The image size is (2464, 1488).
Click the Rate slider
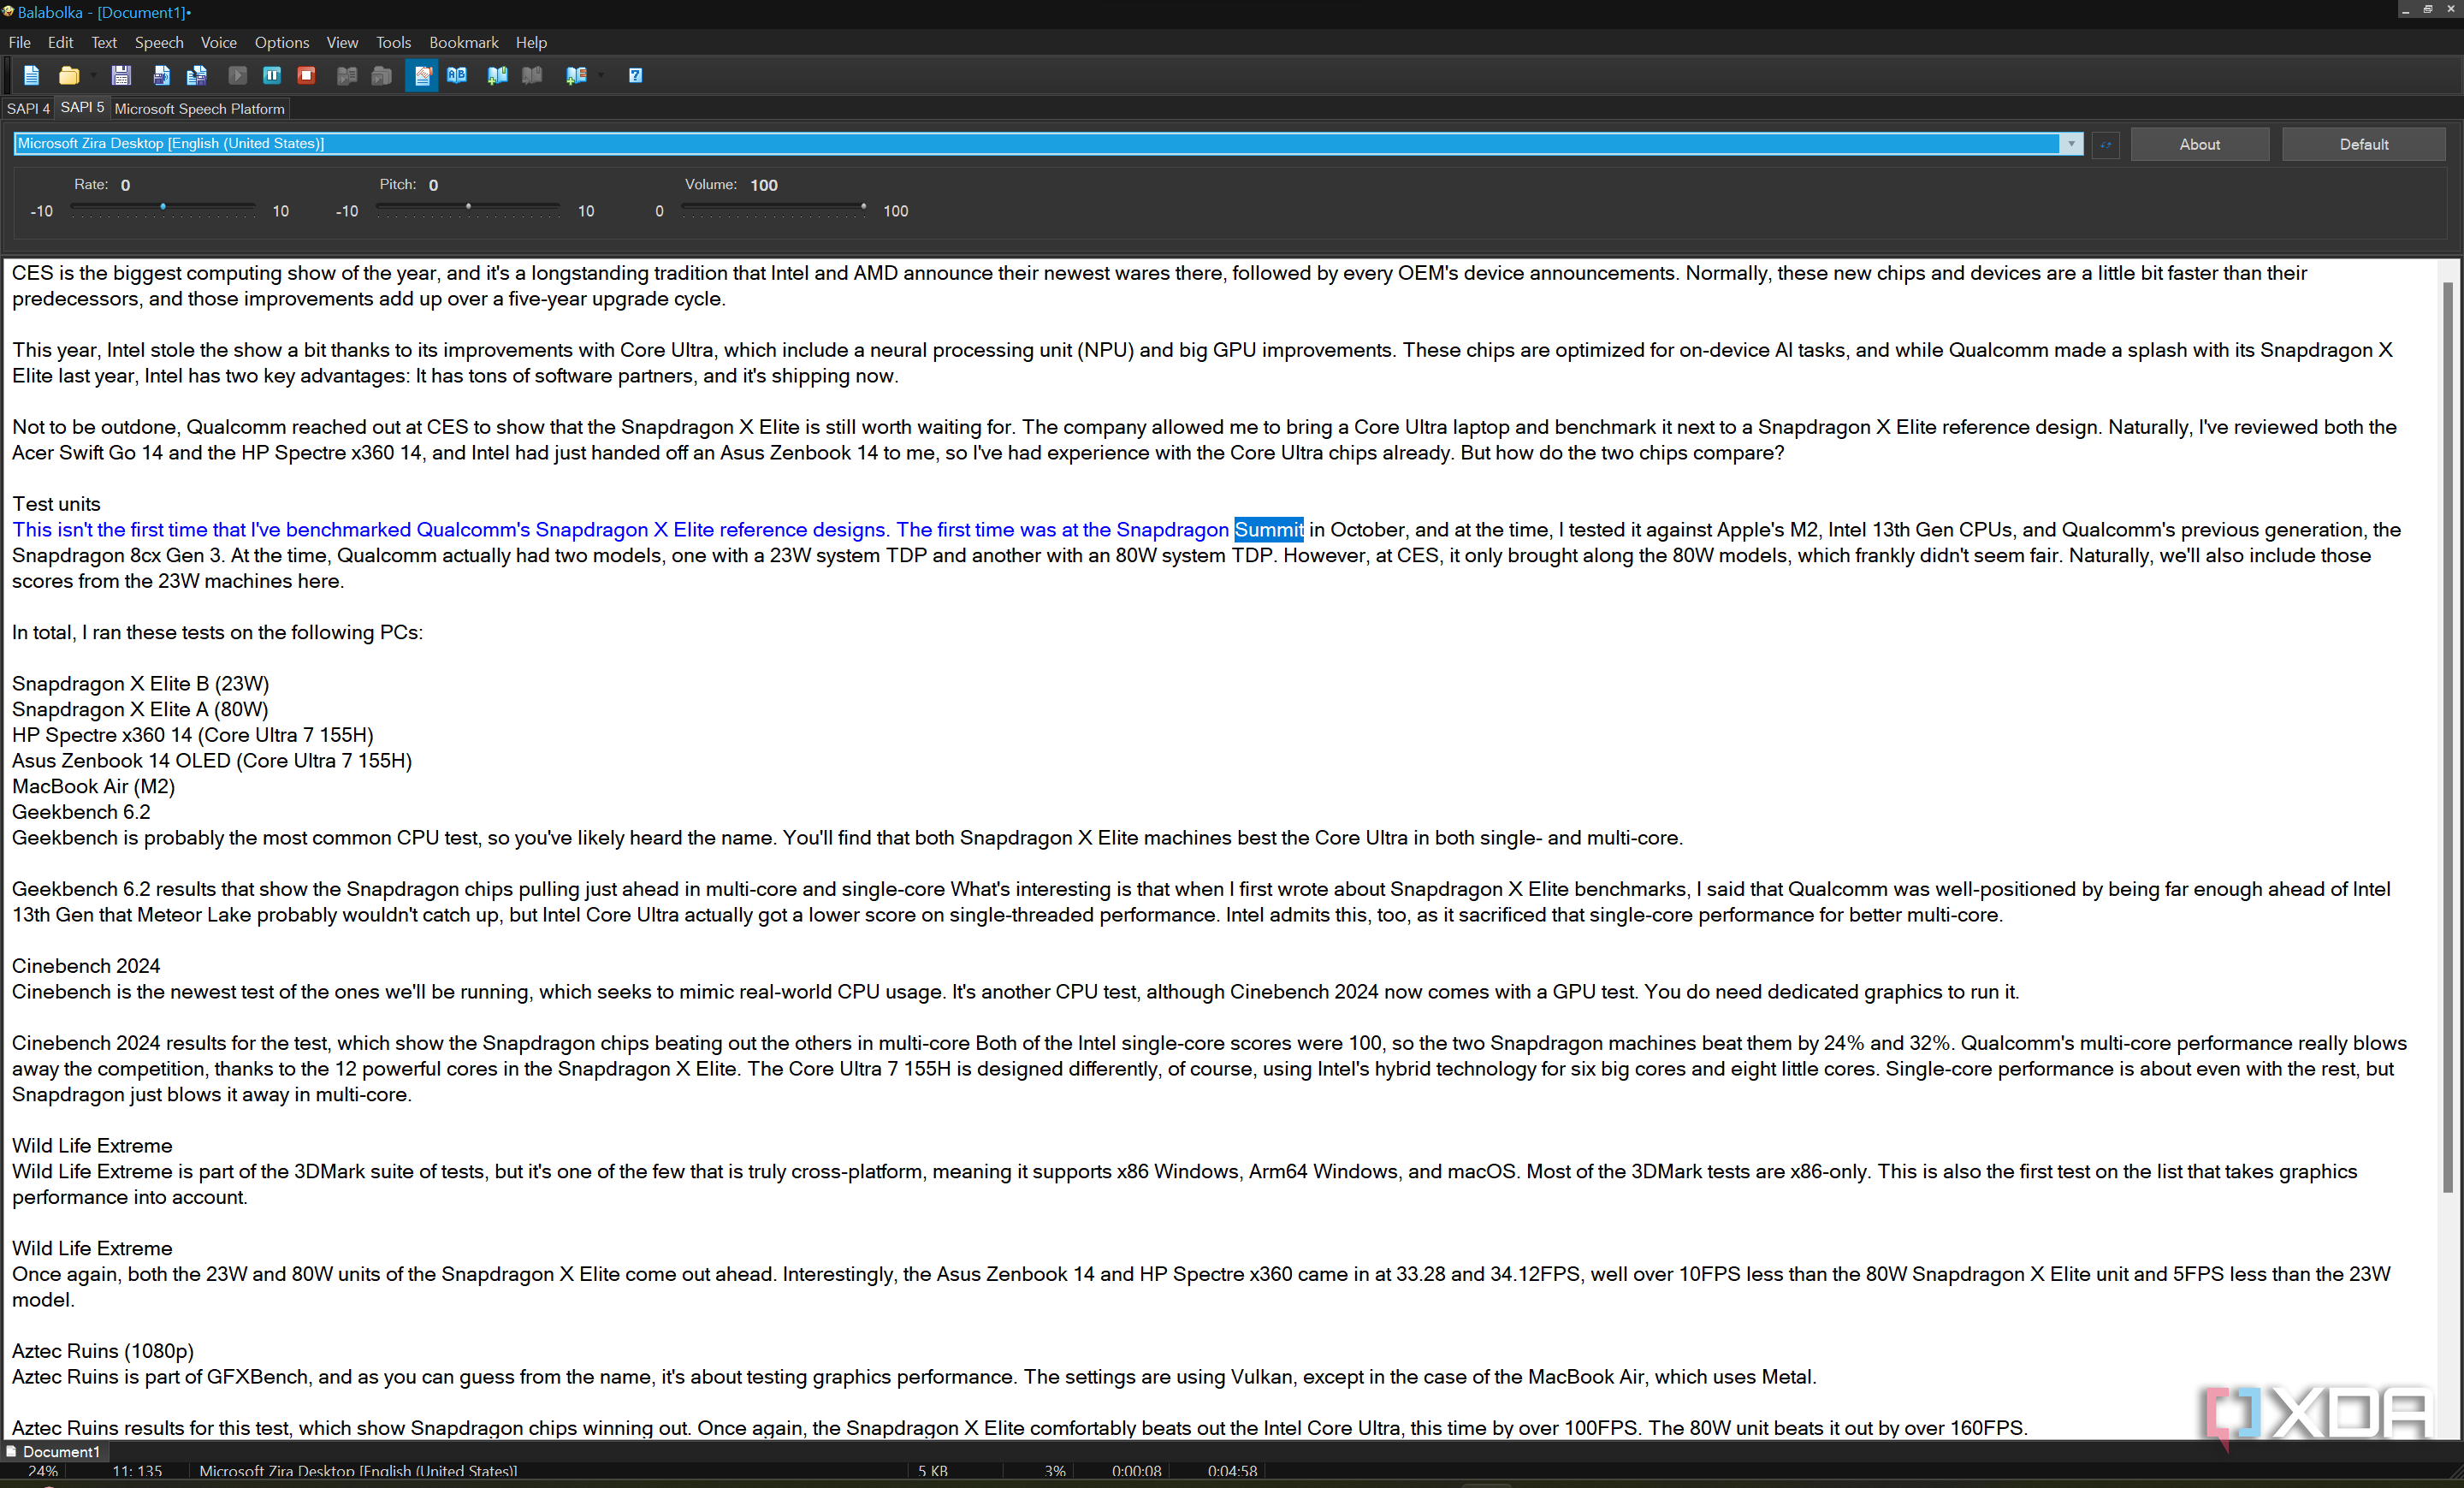click(x=163, y=208)
